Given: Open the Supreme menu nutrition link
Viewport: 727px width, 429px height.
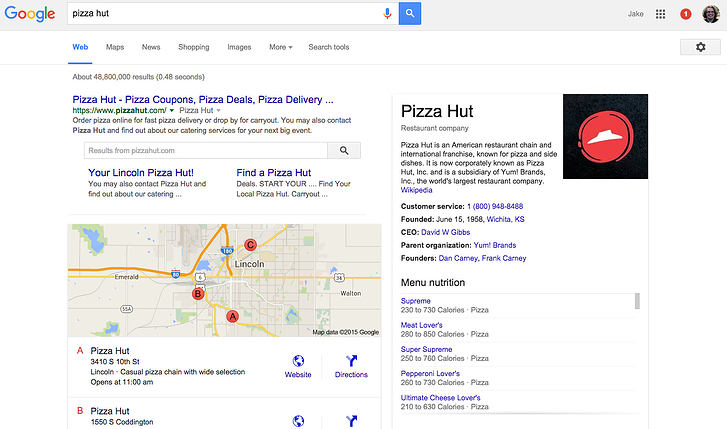Looking at the screenshot, I should click(415, 301).
